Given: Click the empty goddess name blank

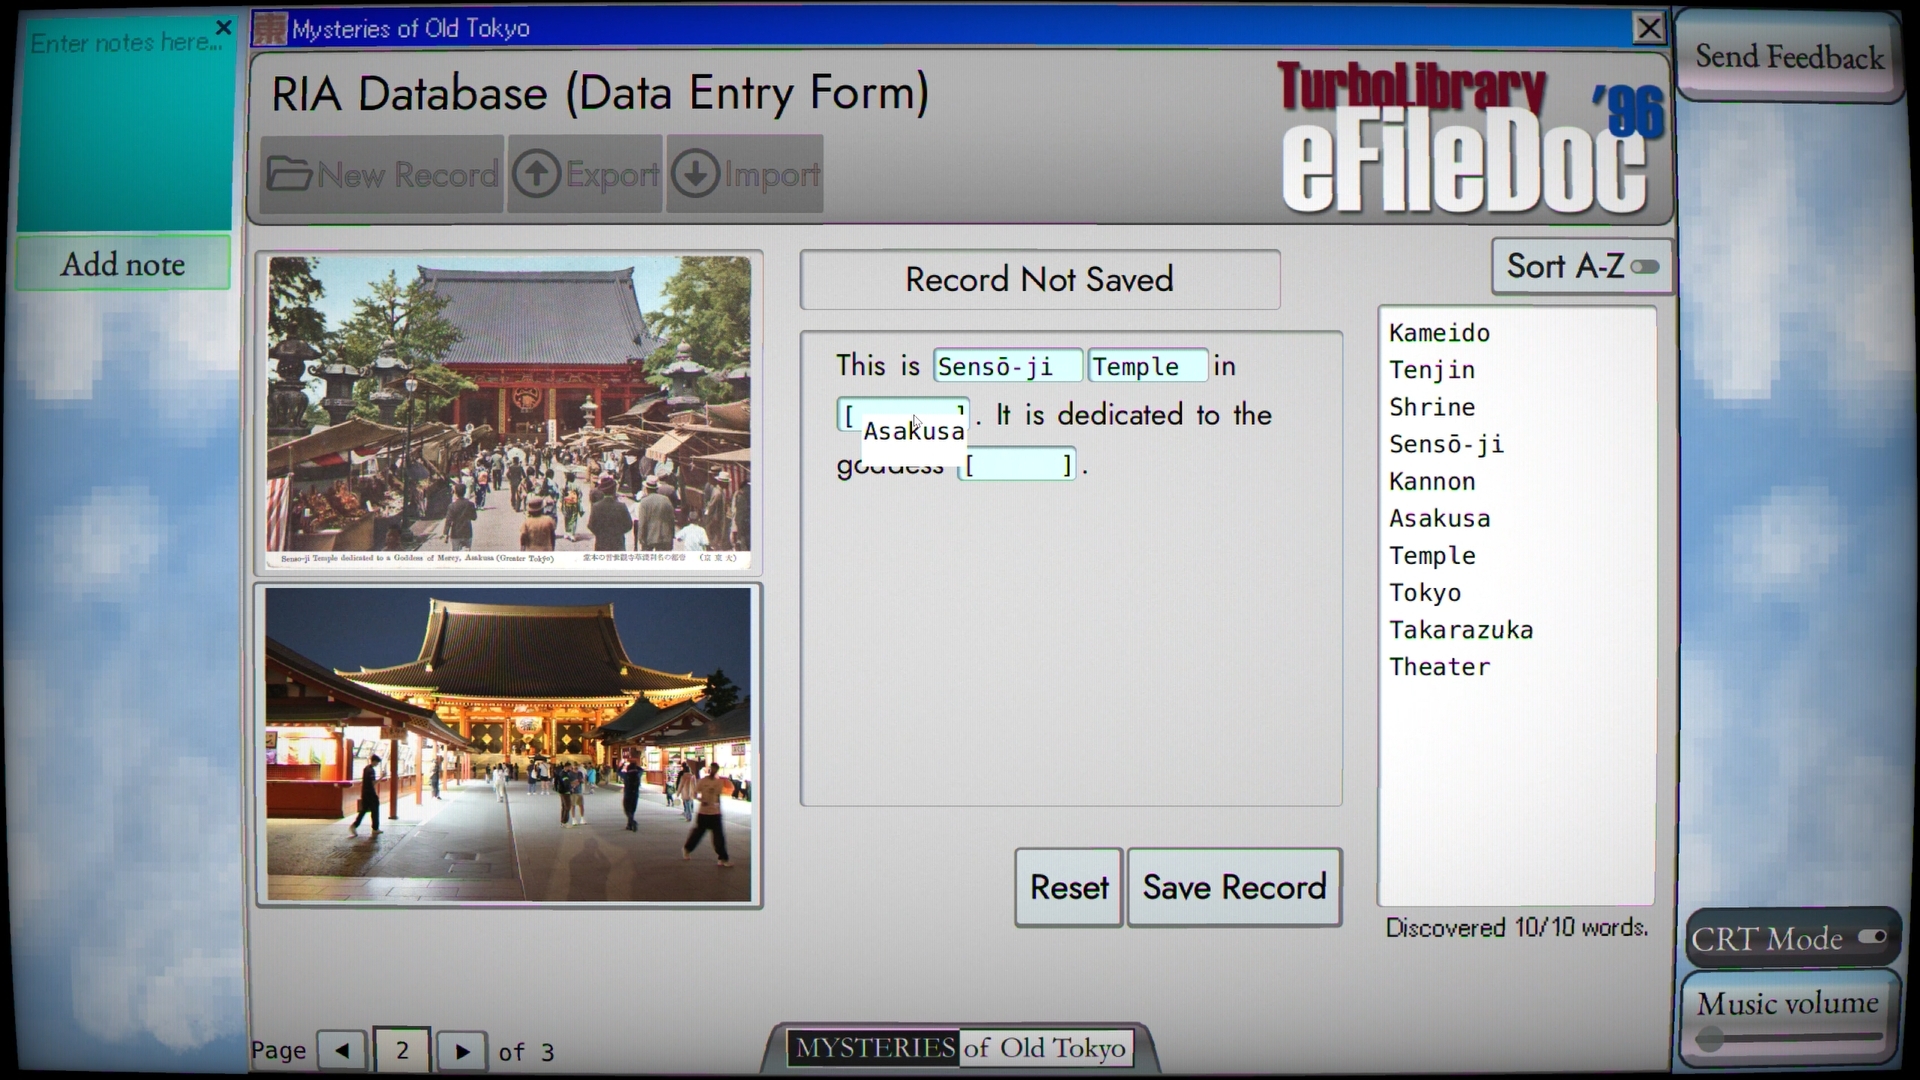Looking at the screenshot, I should (x=1017, y=464).
